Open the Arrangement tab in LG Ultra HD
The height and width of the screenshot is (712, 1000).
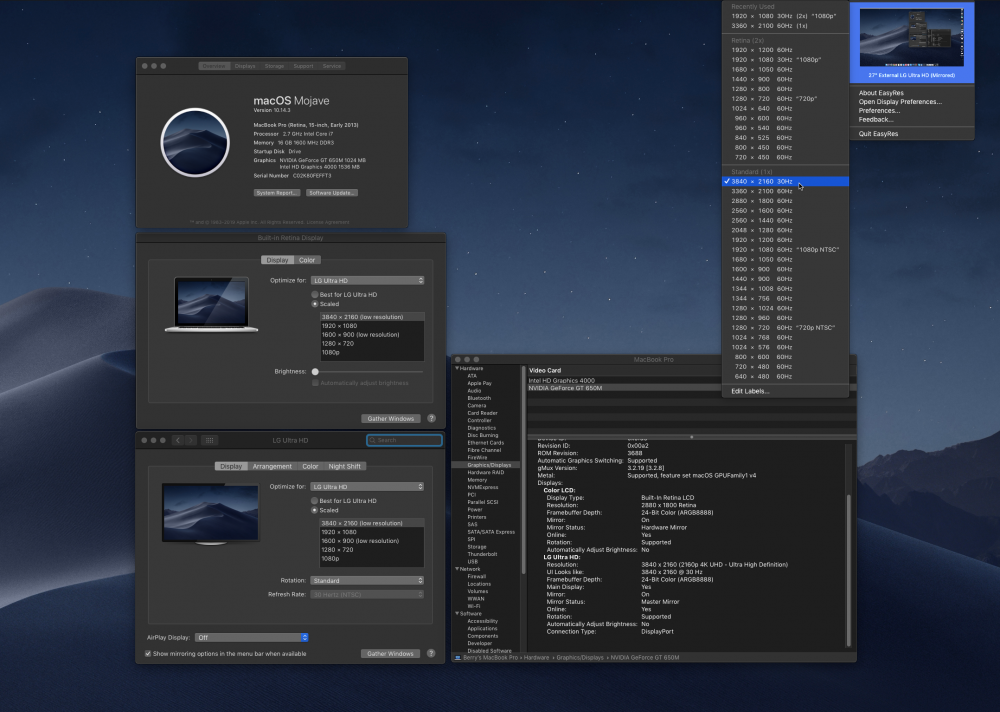[272, 466]
